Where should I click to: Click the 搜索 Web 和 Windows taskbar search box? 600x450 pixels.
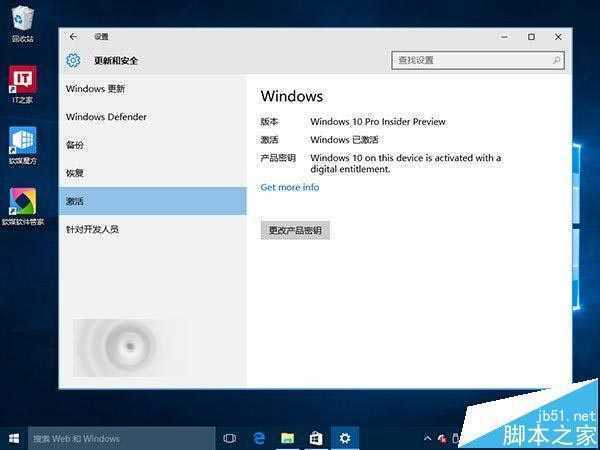(122, 438)
